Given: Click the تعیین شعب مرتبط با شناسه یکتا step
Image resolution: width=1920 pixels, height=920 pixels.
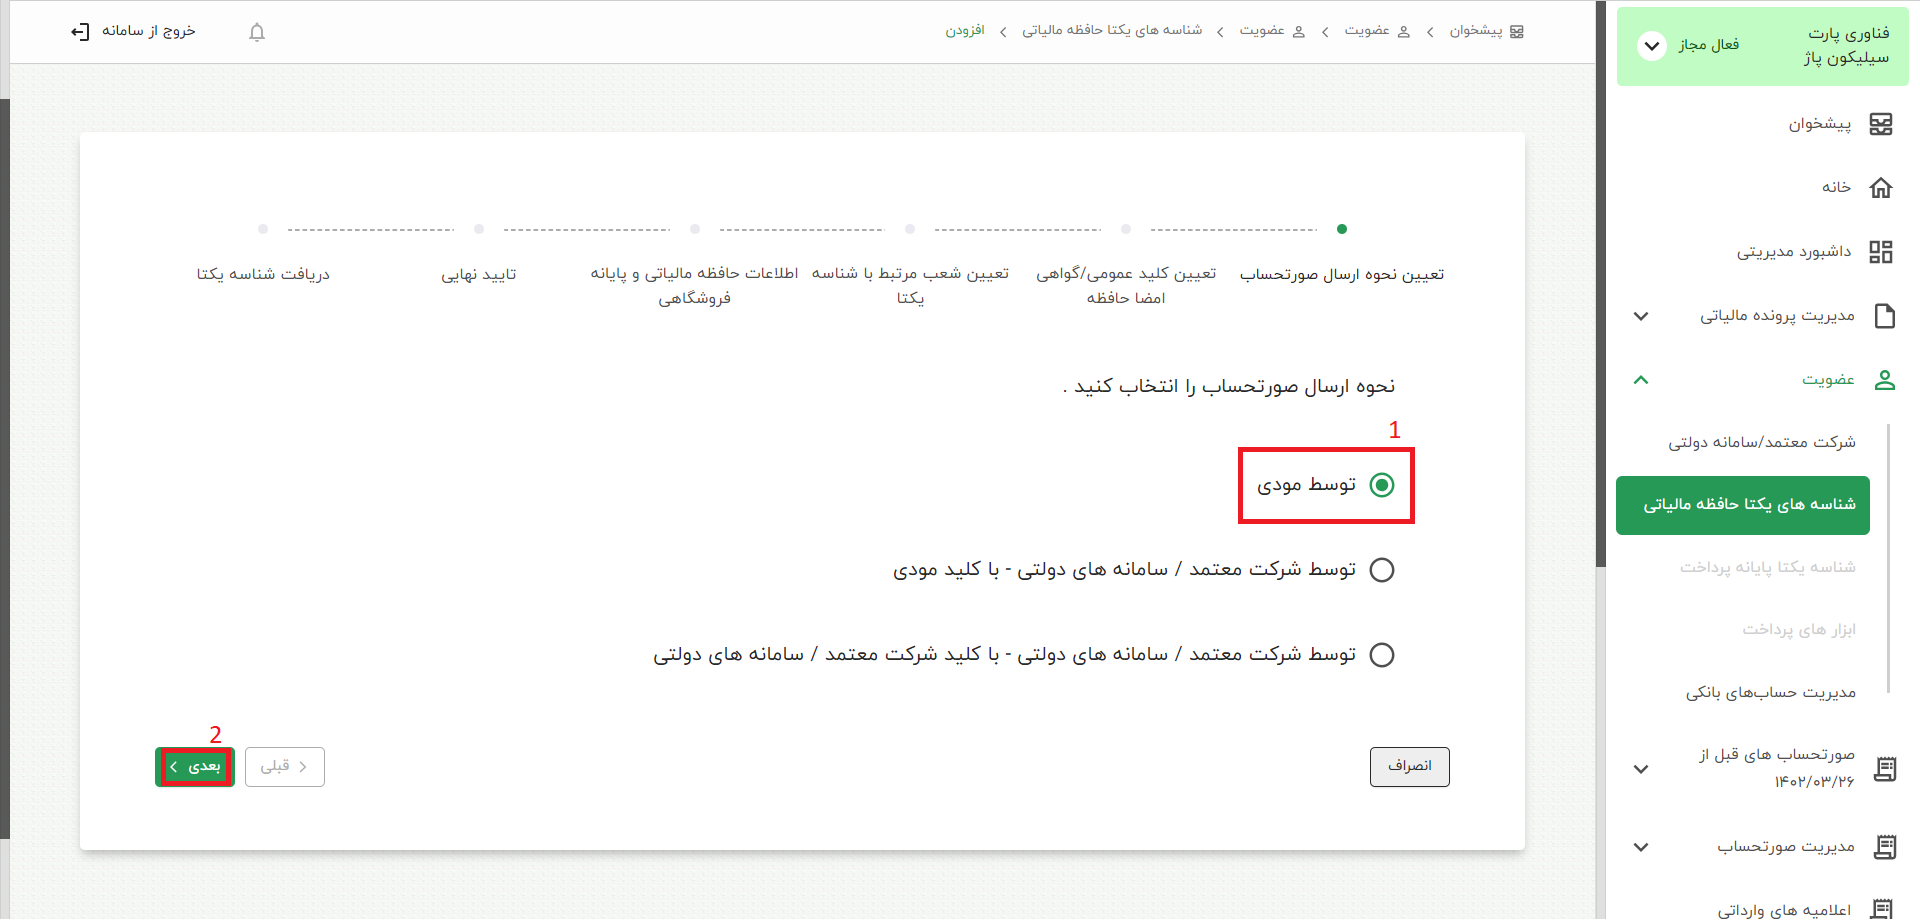Looking at the screenshot, I should point(910,286).
